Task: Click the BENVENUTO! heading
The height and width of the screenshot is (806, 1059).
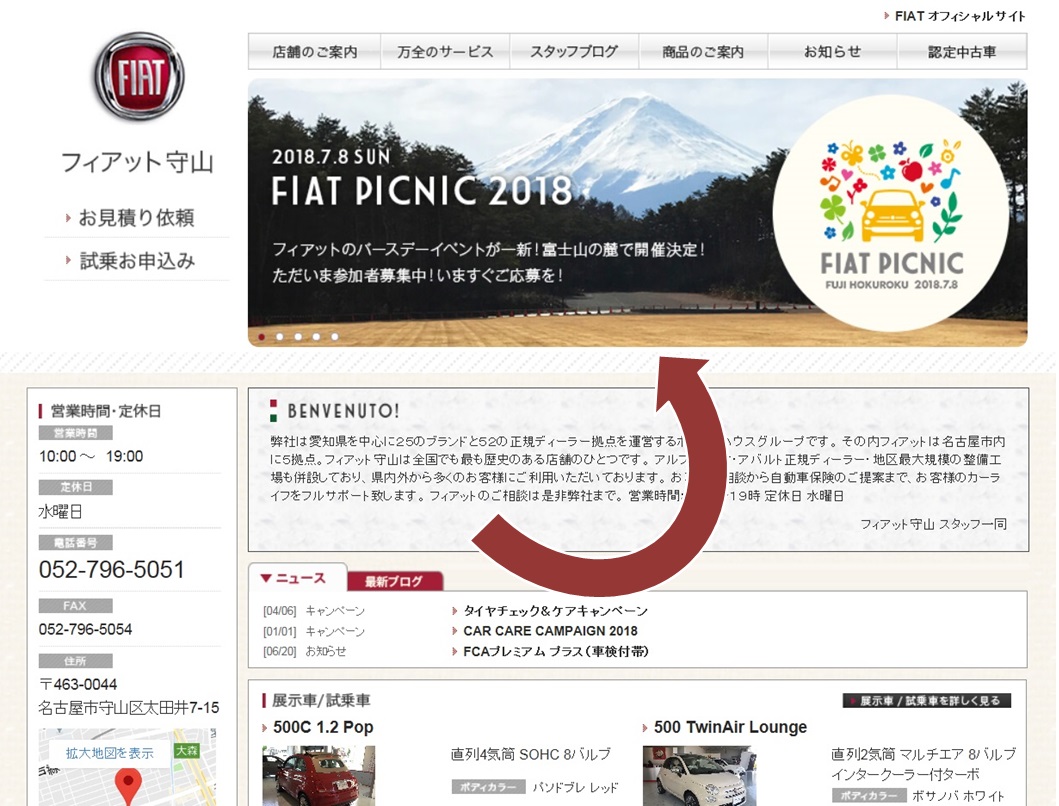Action: tap(343, 411)
